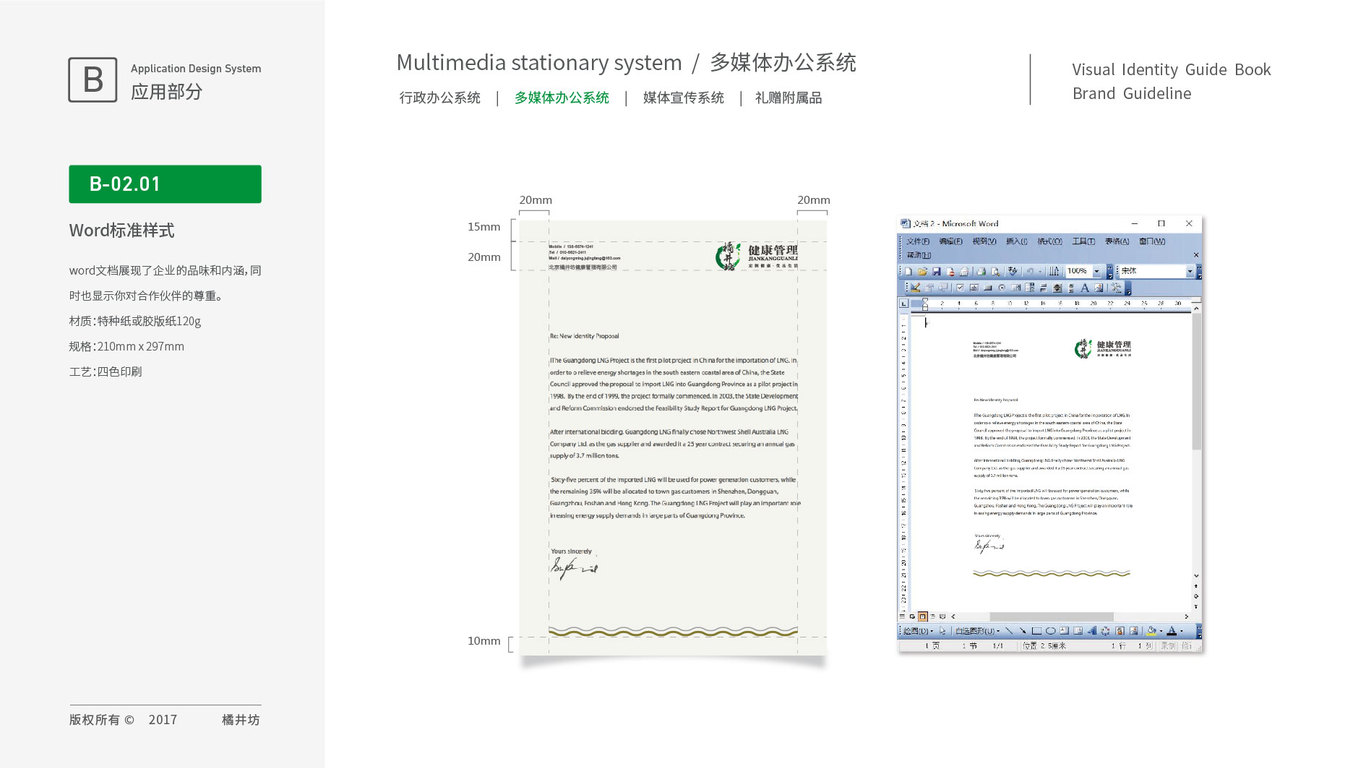Click the View Code icon
The width and height of the screenshot is (1366, 768).
click(943, 288)
